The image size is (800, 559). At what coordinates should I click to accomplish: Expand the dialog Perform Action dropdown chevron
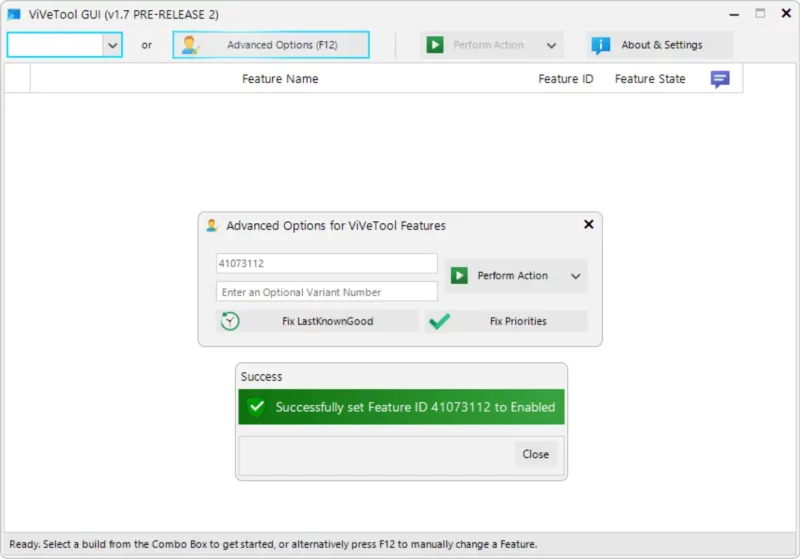pos(575,276)
